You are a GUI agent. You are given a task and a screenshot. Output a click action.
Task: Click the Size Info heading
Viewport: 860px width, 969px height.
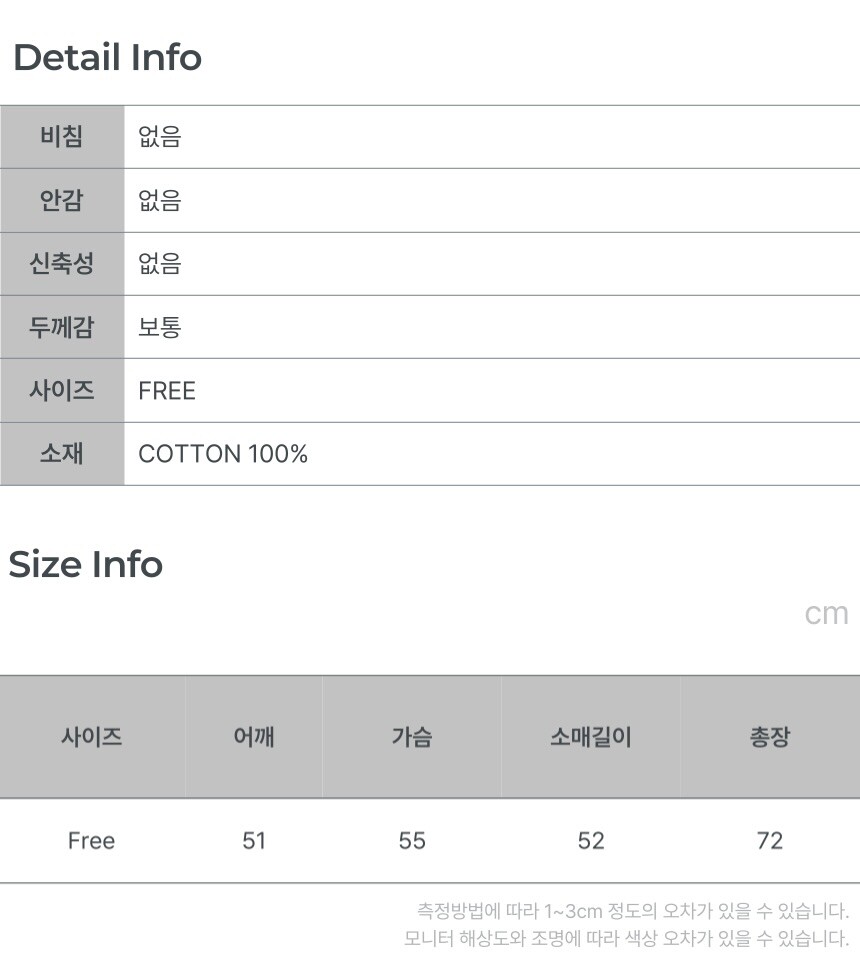pos(86,564)
